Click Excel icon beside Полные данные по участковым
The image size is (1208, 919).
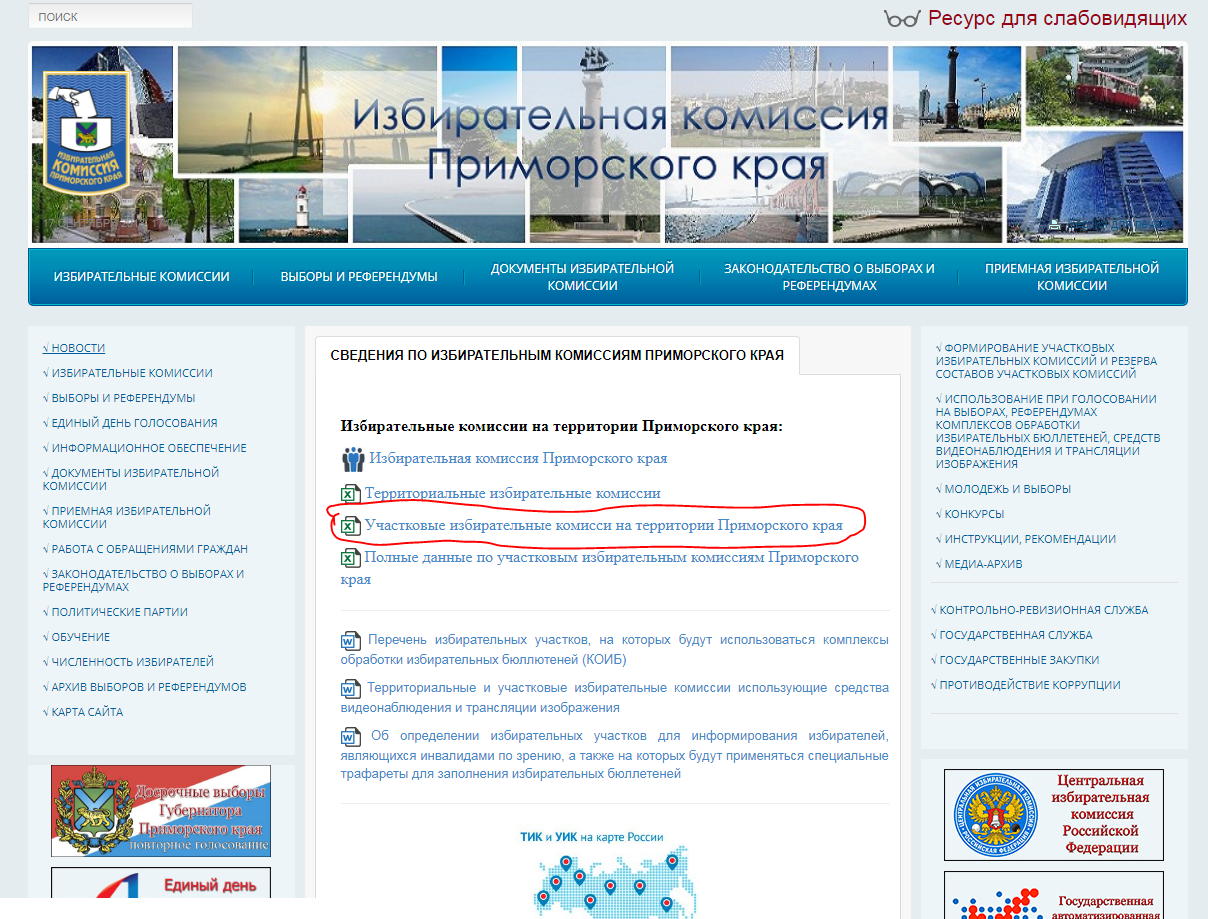tap(351, 558)
